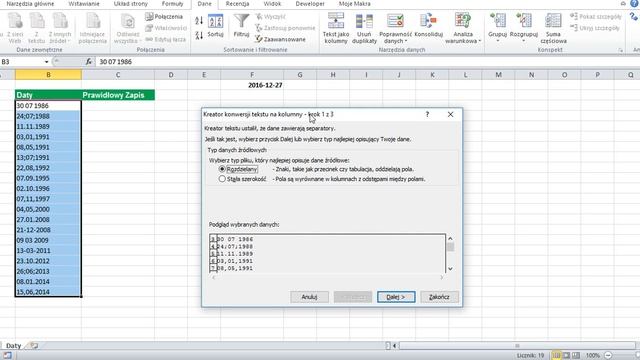
Task: Expand the Name Box dropdown
Action: 46,62
